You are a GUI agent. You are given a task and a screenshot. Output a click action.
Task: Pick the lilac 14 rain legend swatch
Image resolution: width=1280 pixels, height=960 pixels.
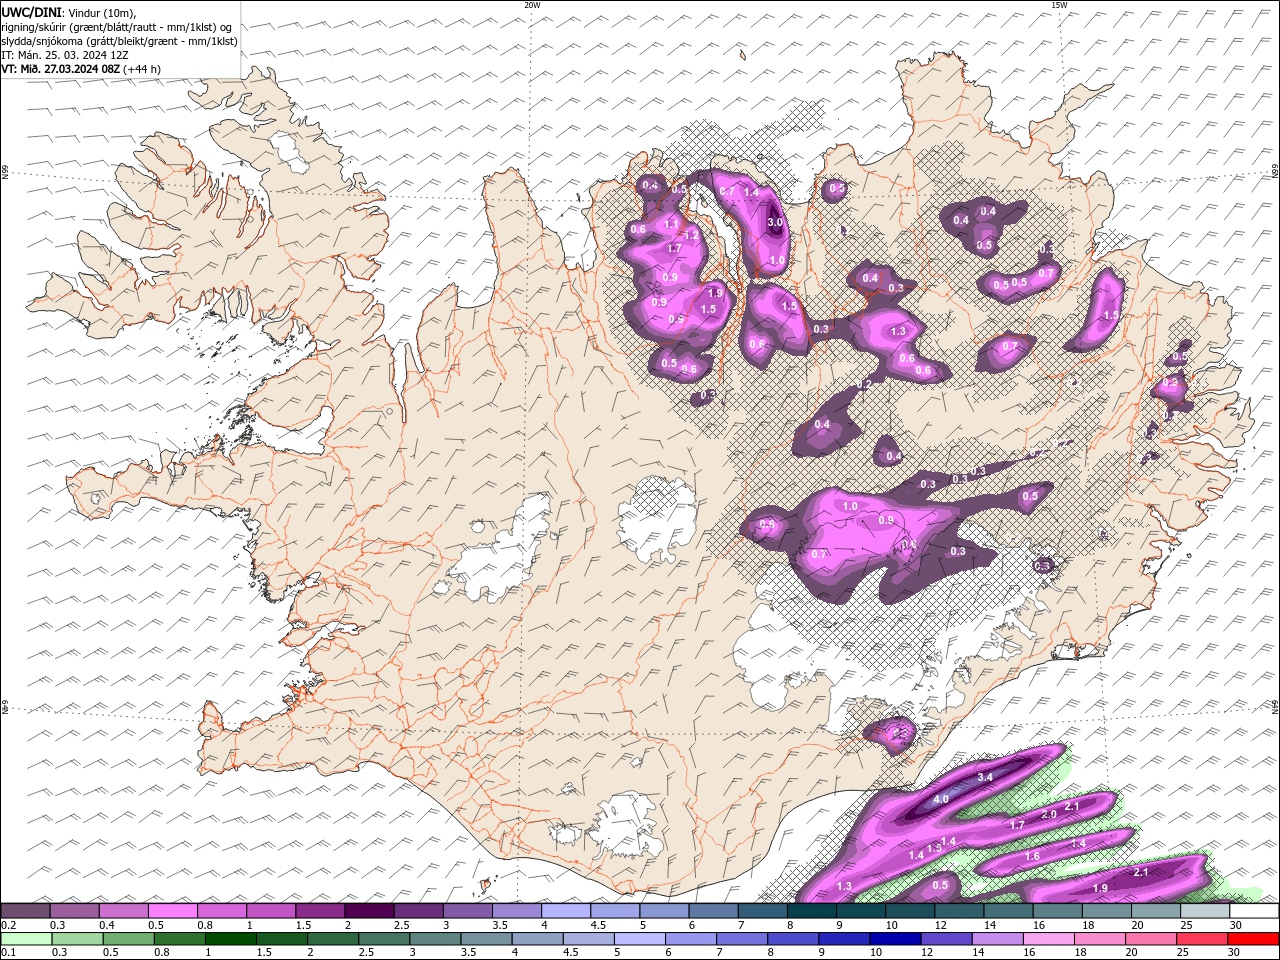pyautogui.click(x=997, y=939)
